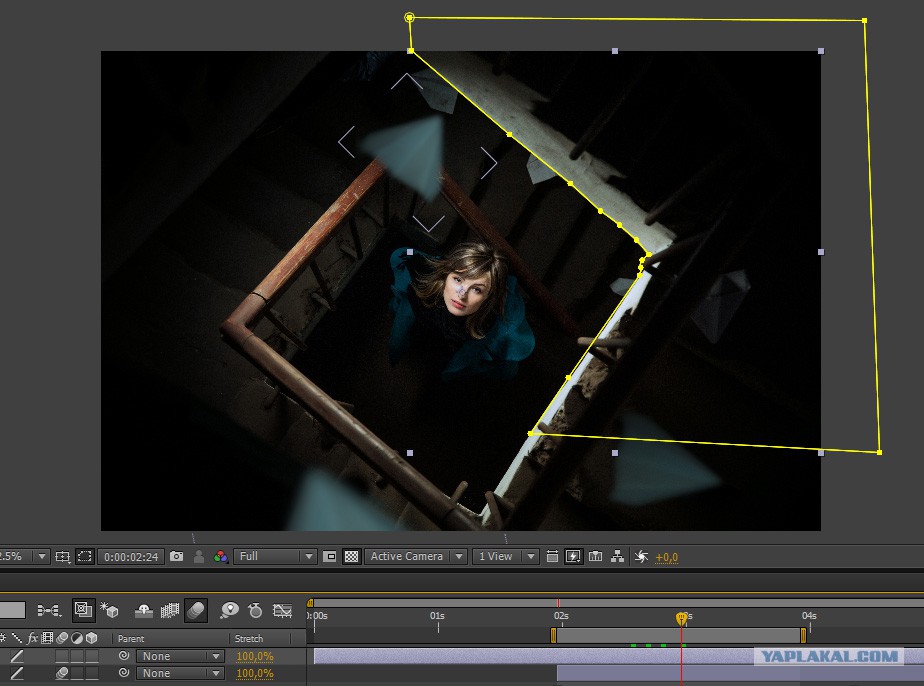Open first layer's Parent None dropdown
The height and width of the screenshot is (686, 924).
[x=180, y=656]
